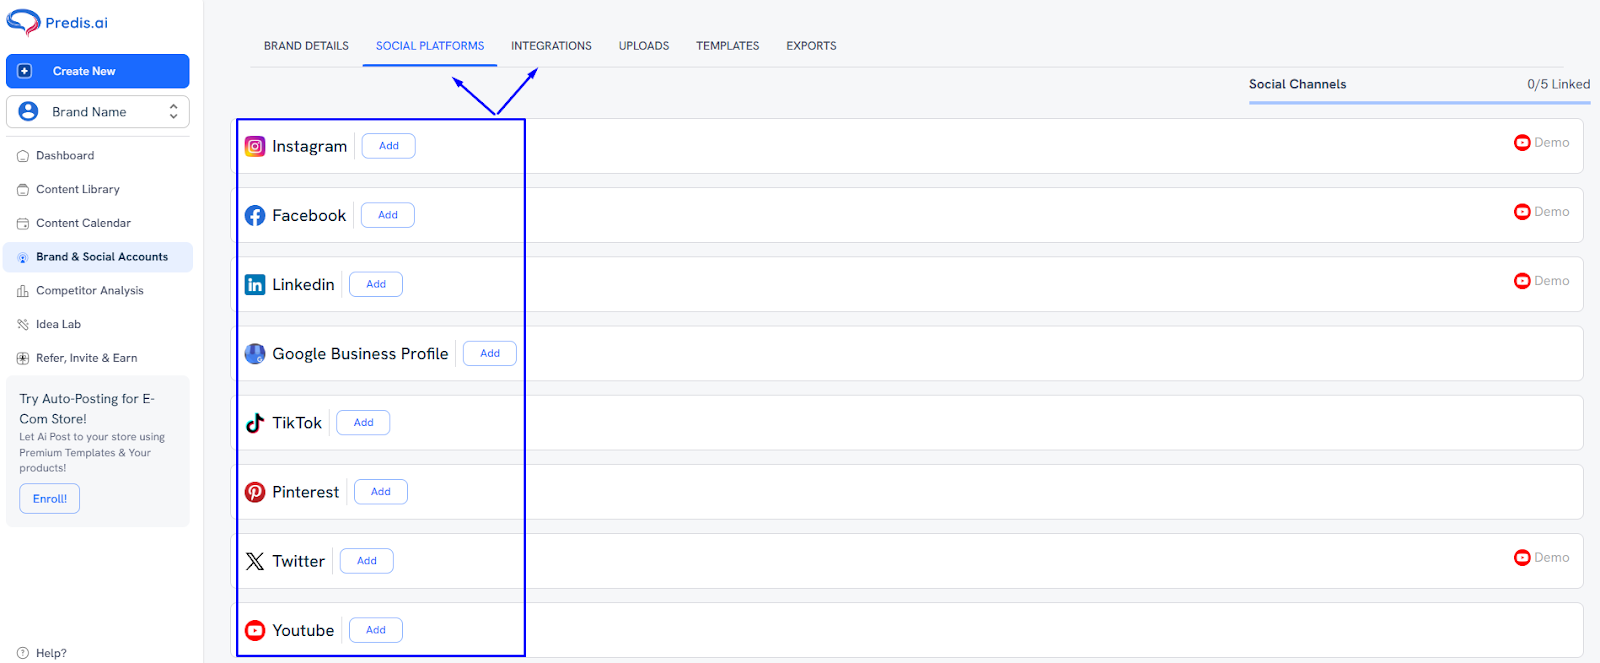Viewport: 1600px width, 663px height.
Task: Open the Brand Name selector chevrons
Action: pyautogui.click(x=173, y=111)
